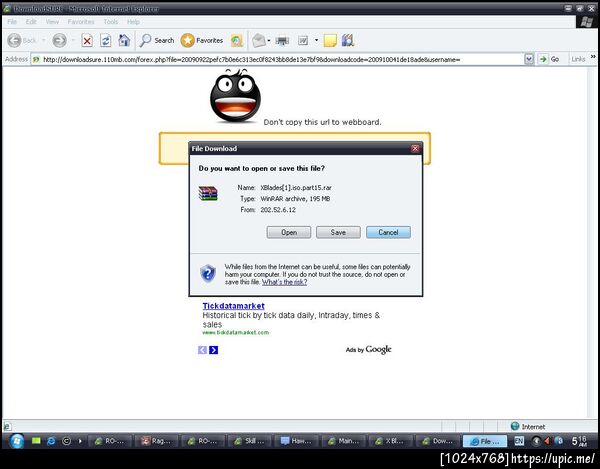Open the Start menu orb
The height and width of the screenshot is (469, 600).
pyautogui.click(x=16, y=441)
